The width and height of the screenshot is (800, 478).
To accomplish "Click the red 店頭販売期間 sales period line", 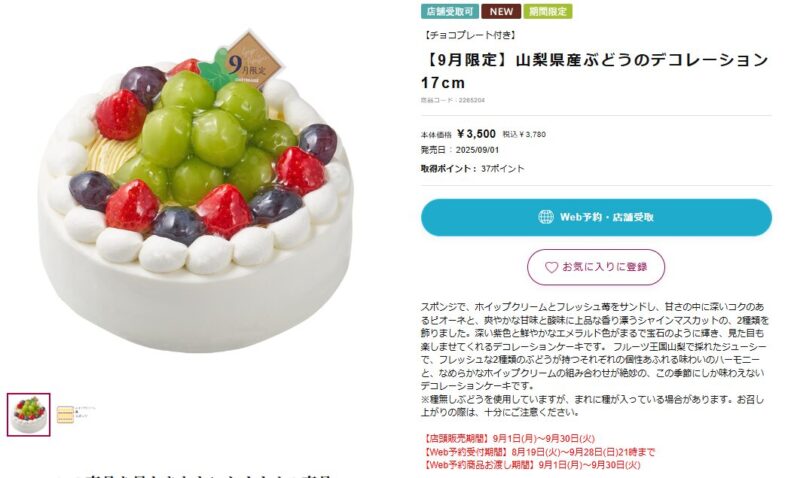I will coord(509,439).
